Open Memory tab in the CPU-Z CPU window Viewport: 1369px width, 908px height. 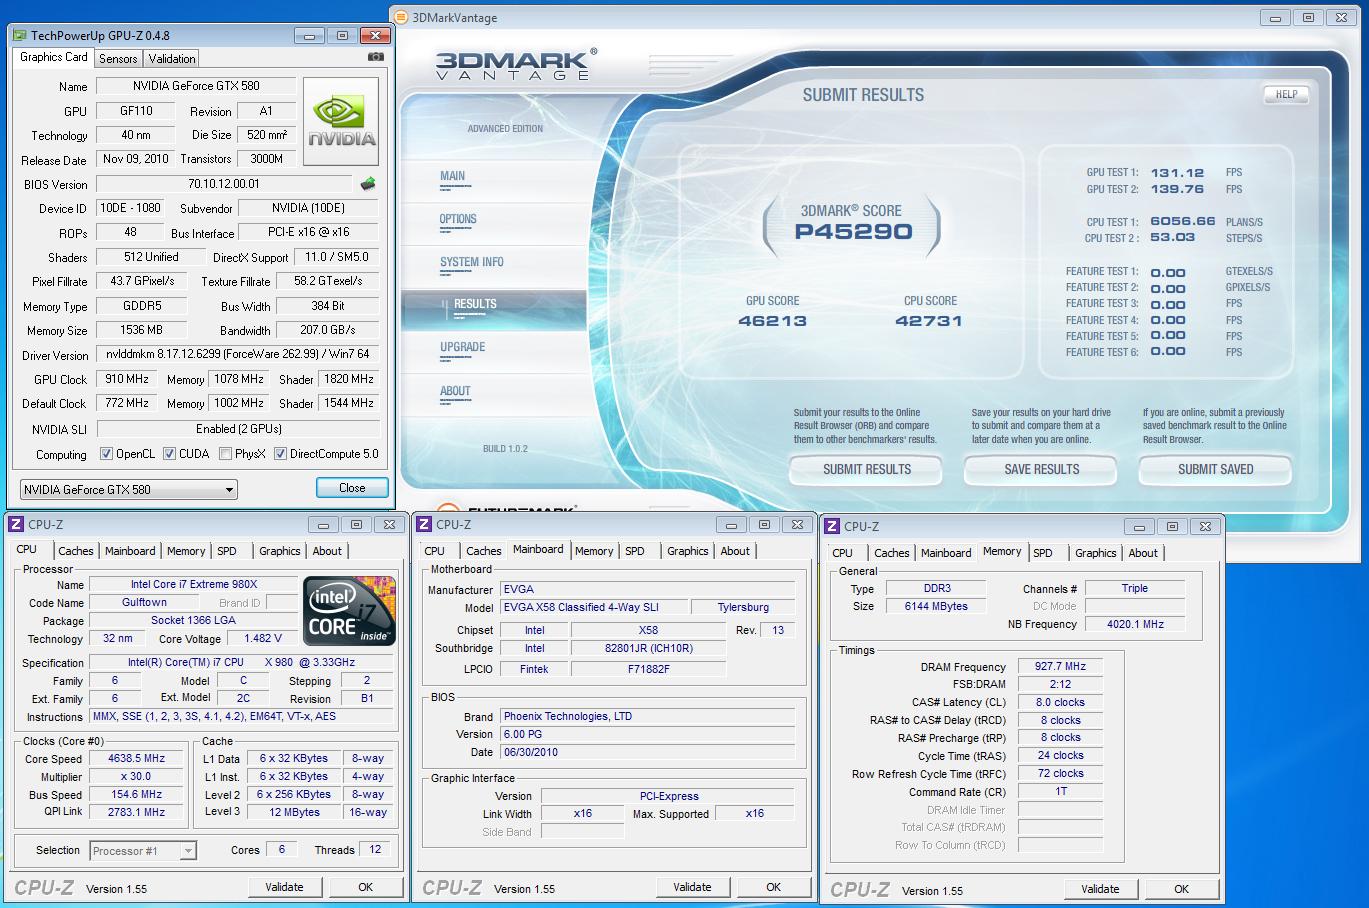pos(186,551)
